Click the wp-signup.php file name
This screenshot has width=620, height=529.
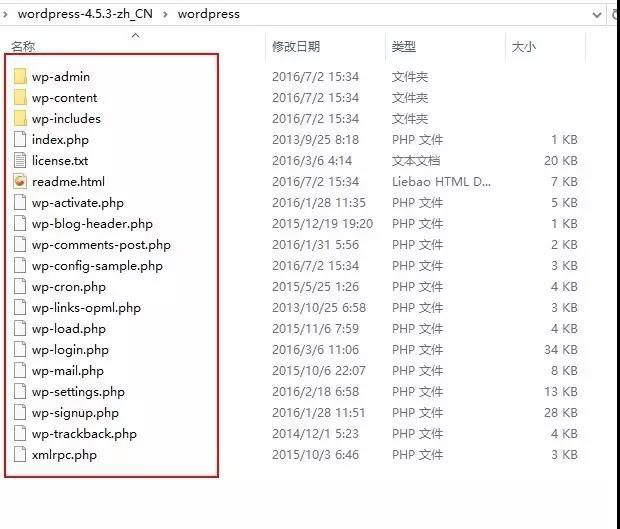click(x=75, y=413)
